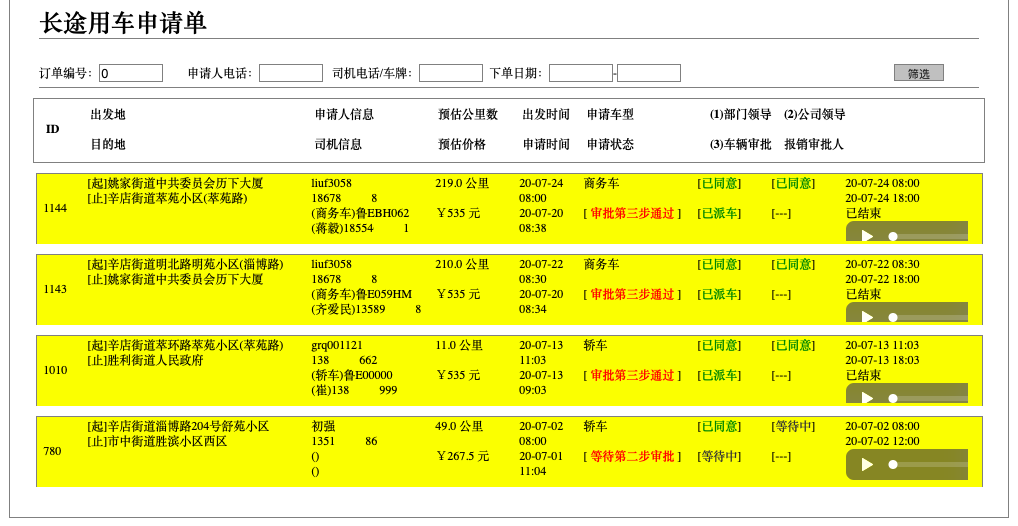Screen dimensions: 1018x526
Task: Click order ID 780
Action: 52,451
